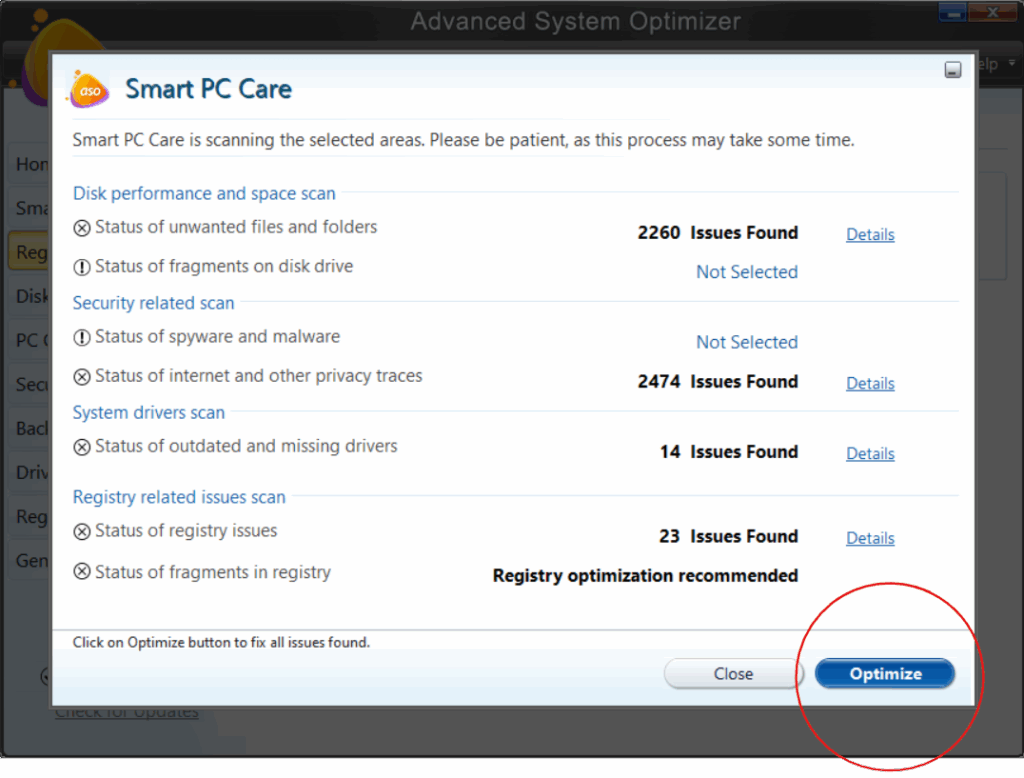Click 'Registry optimization recommended' text
1024x778 pixels.
point(645,575)
